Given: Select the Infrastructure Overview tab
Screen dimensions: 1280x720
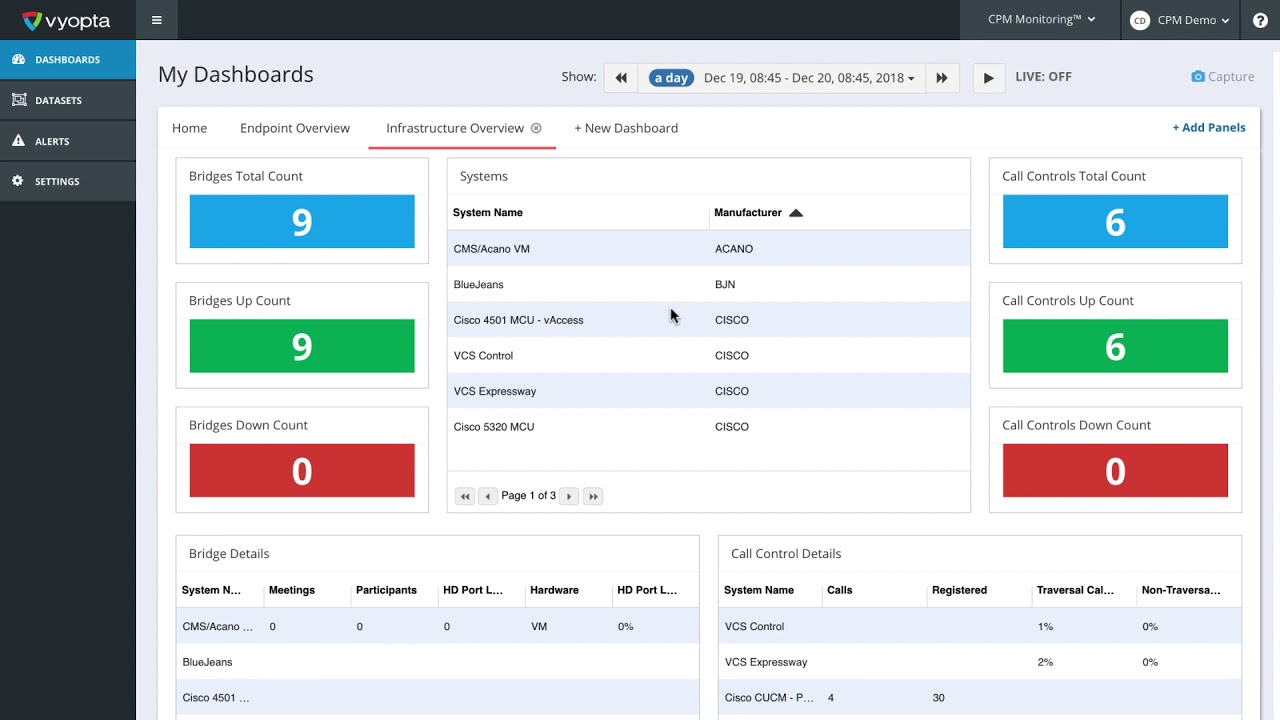Looking at the screenshot, I should click(455, 128).
